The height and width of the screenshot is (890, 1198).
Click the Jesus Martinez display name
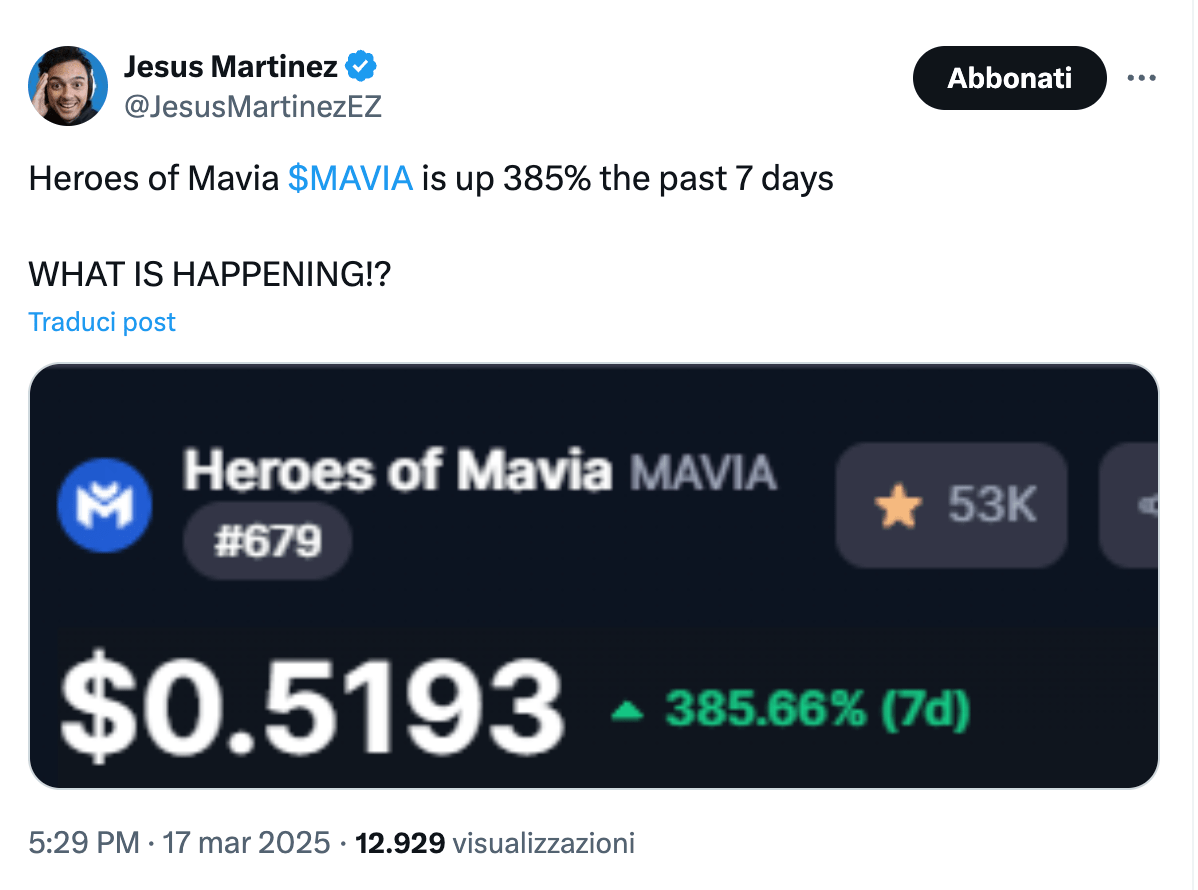click(231, 67)
